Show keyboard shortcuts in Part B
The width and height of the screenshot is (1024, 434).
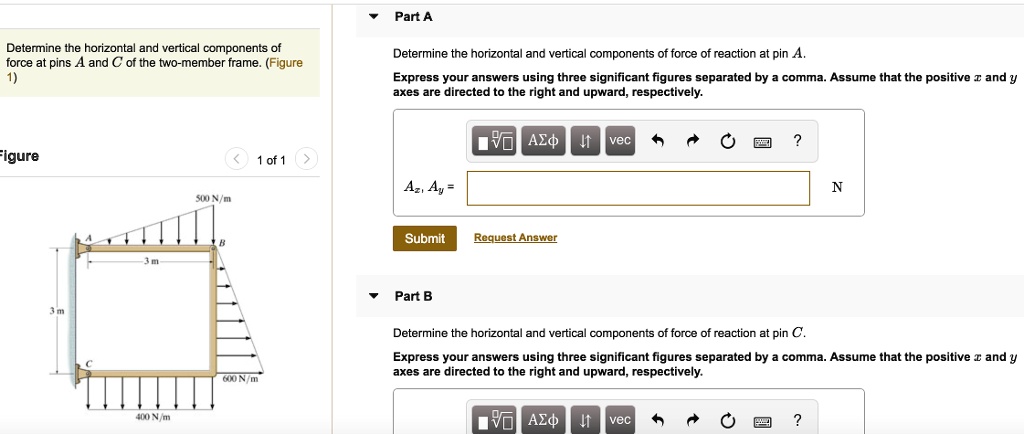pos(762,422)
